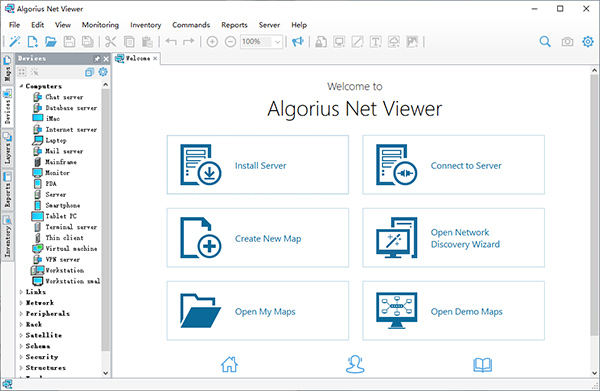Viewport: 600px width, 391px height.
Task: Select the Smartphone device item
Action: click(x=57, y=205)
